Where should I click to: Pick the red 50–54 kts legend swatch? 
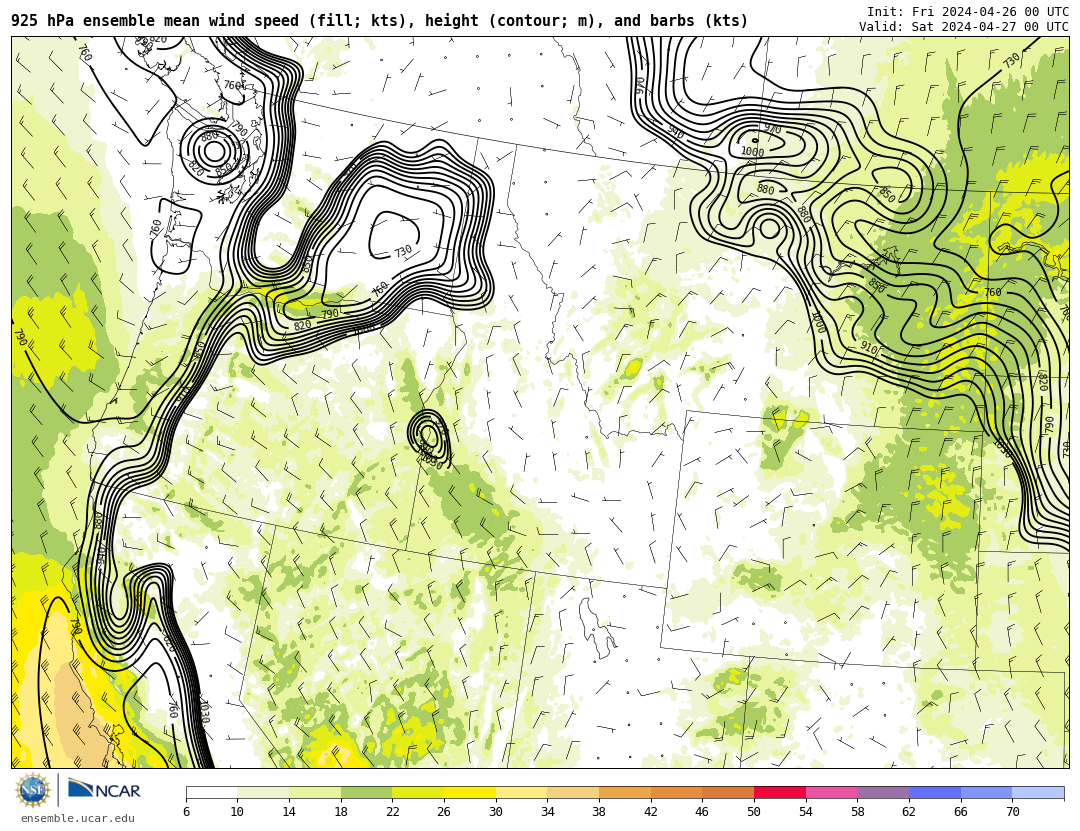pos(780,792)
